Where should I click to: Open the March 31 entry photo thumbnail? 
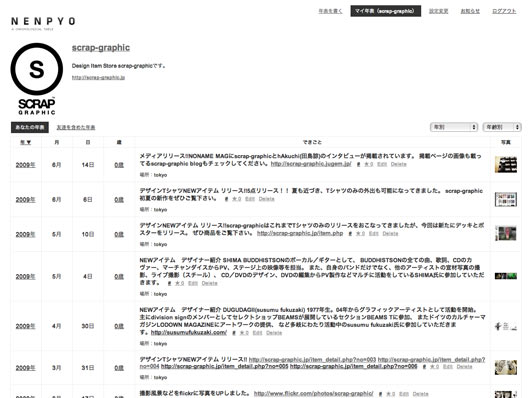tap(506, 368)
